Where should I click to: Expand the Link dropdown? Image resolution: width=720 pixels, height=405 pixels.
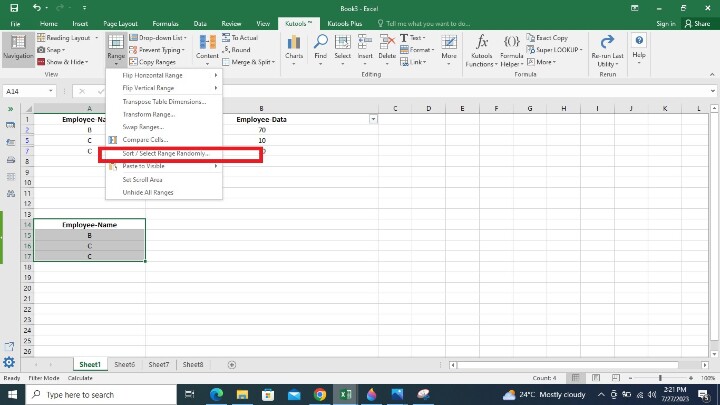tap(424, 62)
